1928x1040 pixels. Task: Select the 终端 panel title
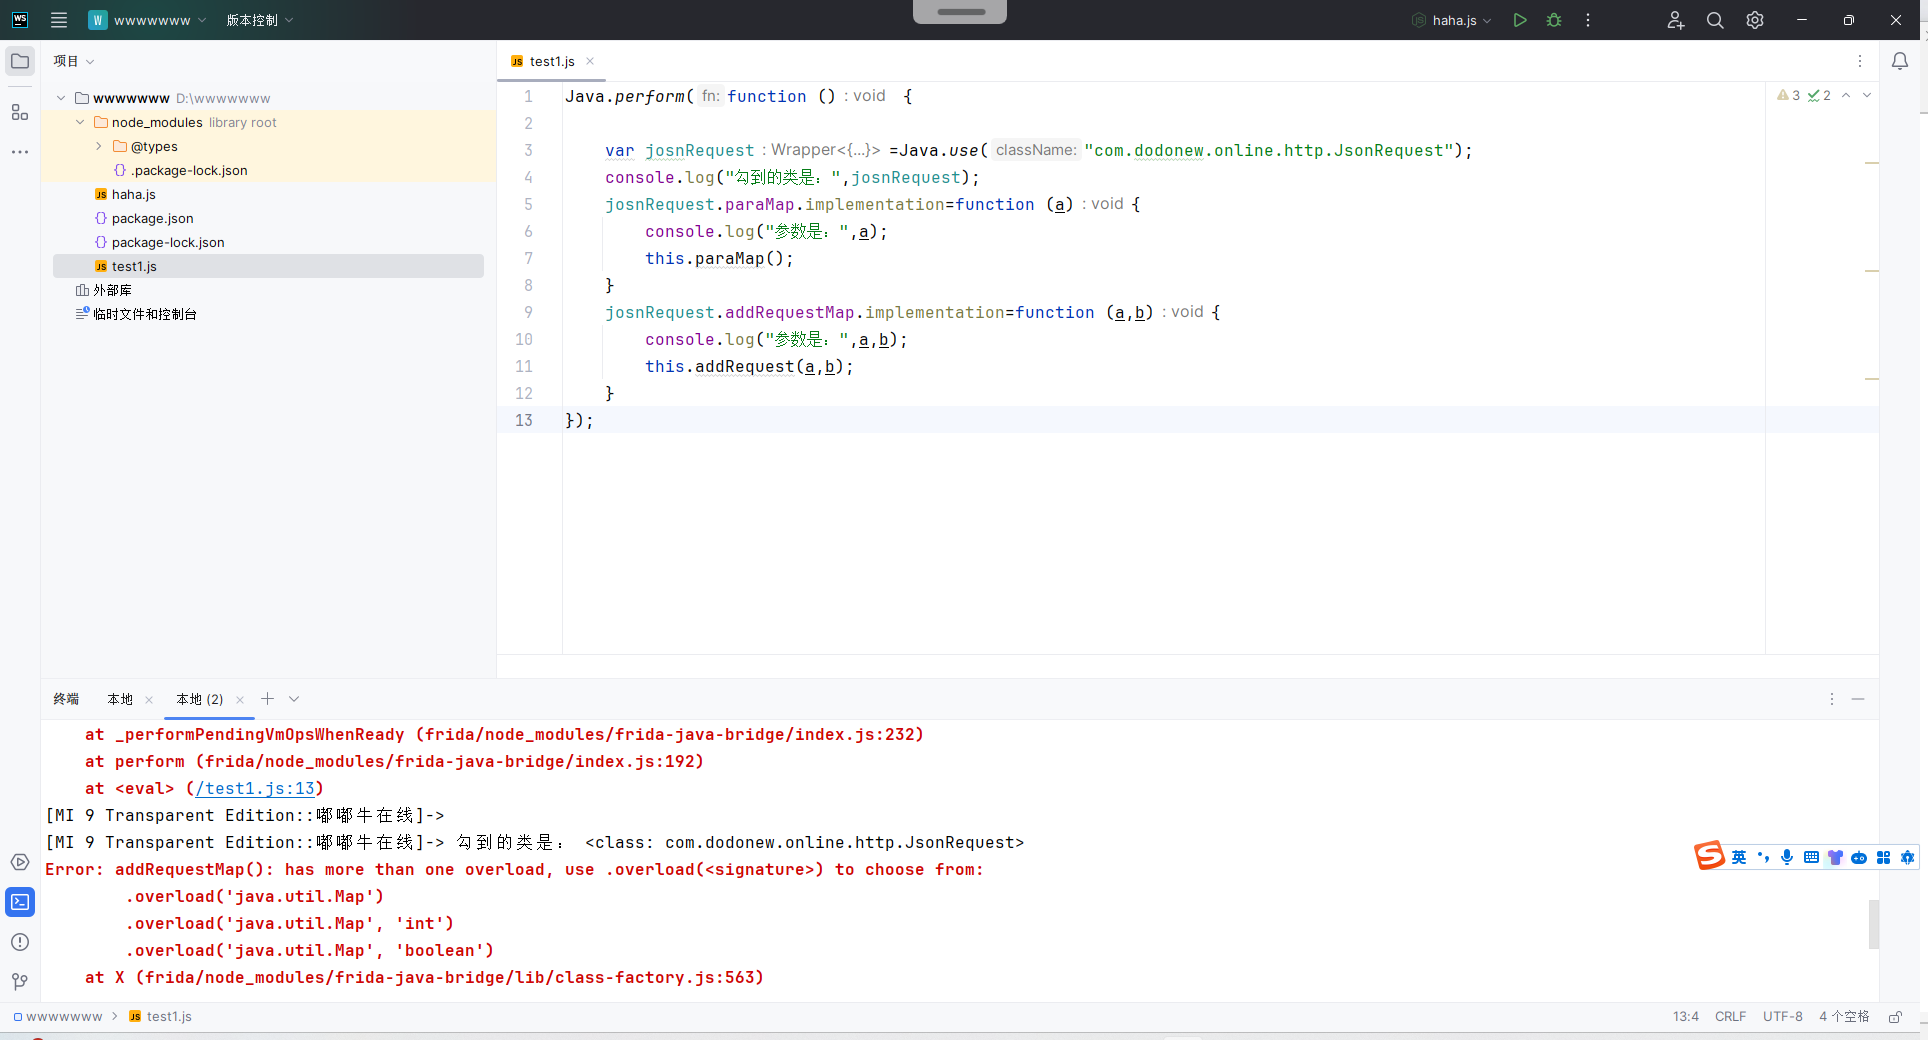(66, 699)
